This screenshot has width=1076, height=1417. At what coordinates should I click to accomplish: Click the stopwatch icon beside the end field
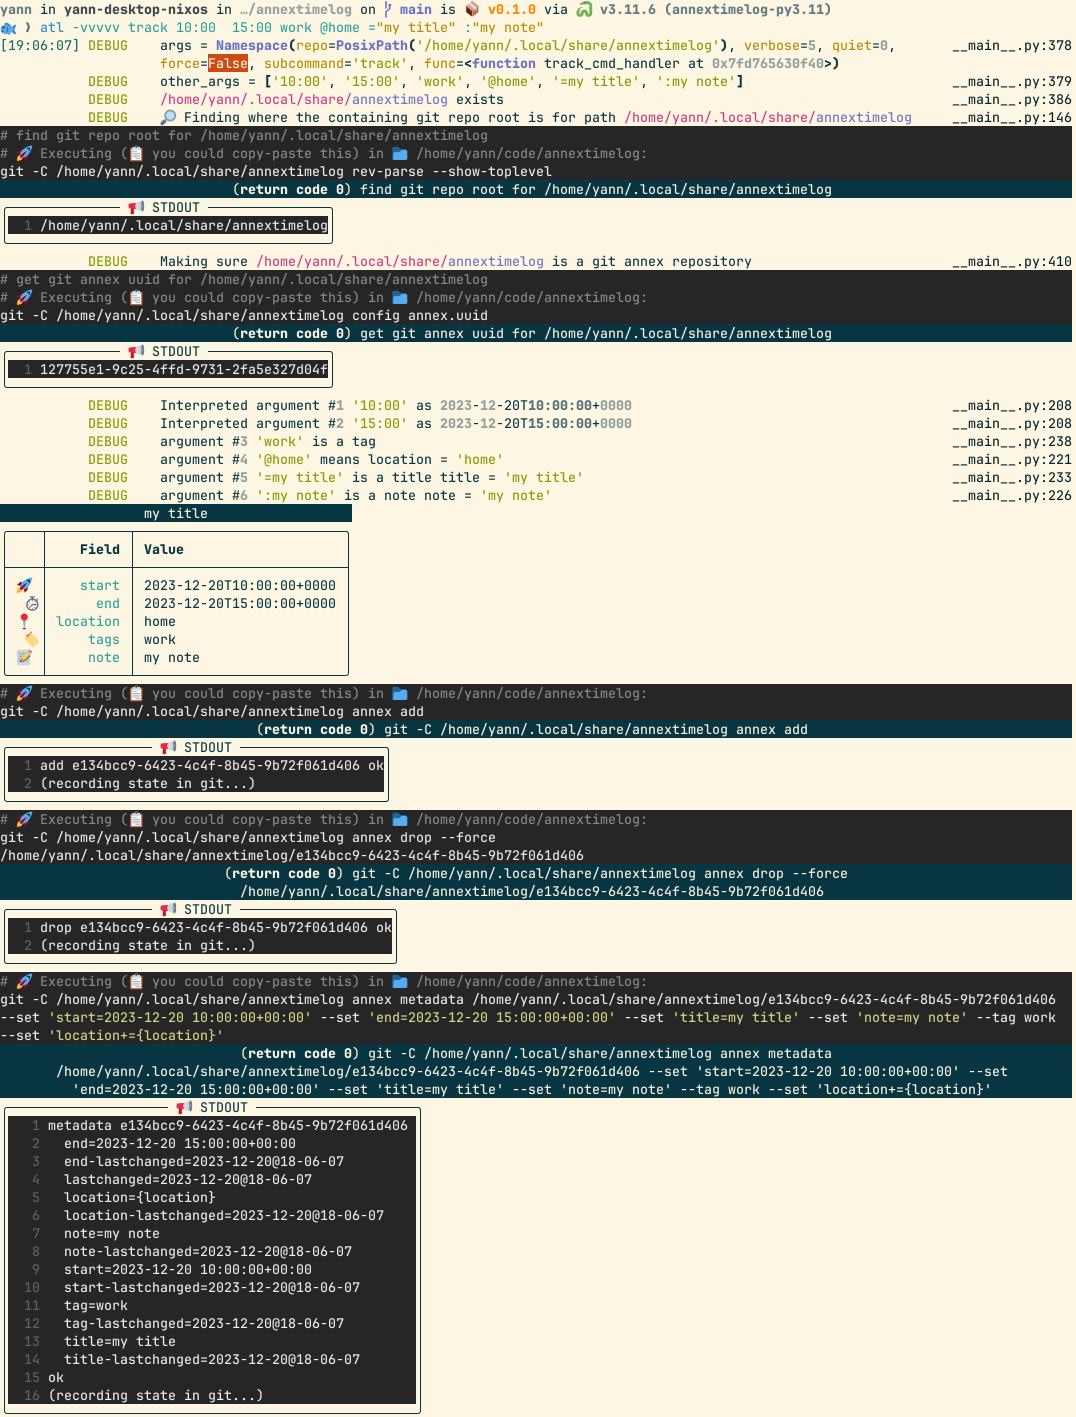click(32, 603)
